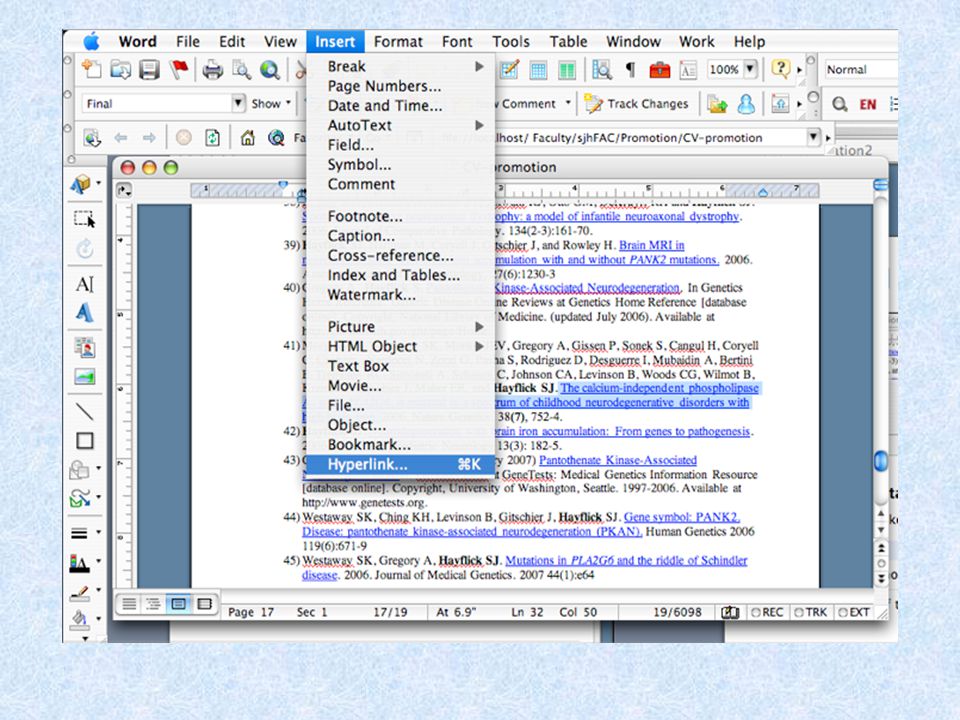Toggle REC macro recording in status bar

tap(767, 612)
